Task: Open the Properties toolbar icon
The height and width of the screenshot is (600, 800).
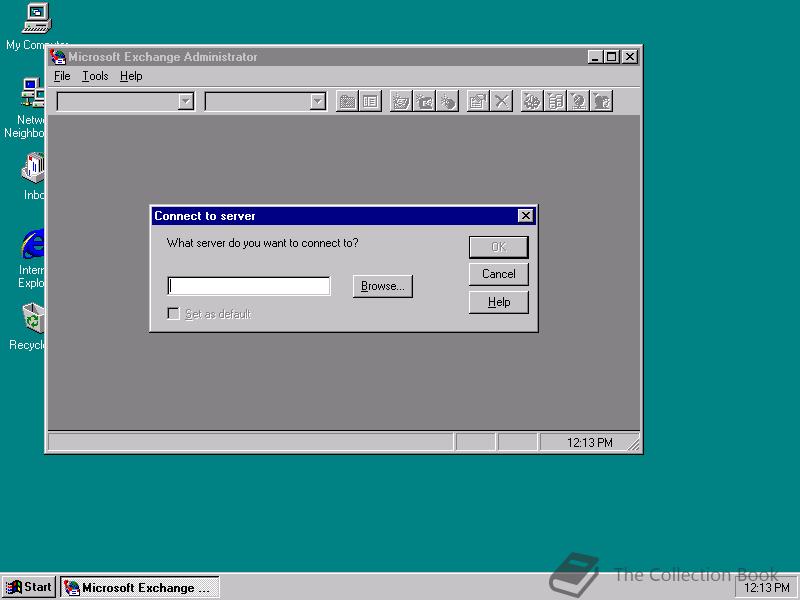Action: tap(479, 101)
